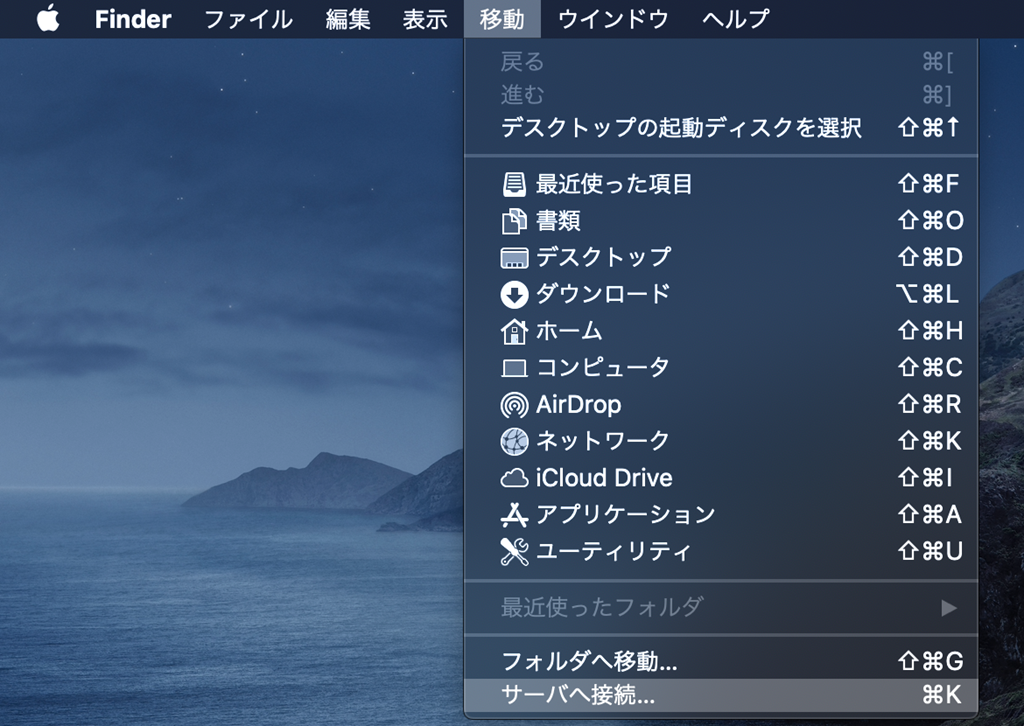The height and width of the screenshot is (726, 1024).
Task: Click the 書類 documents icon
Action: click(x=514, y=221)
